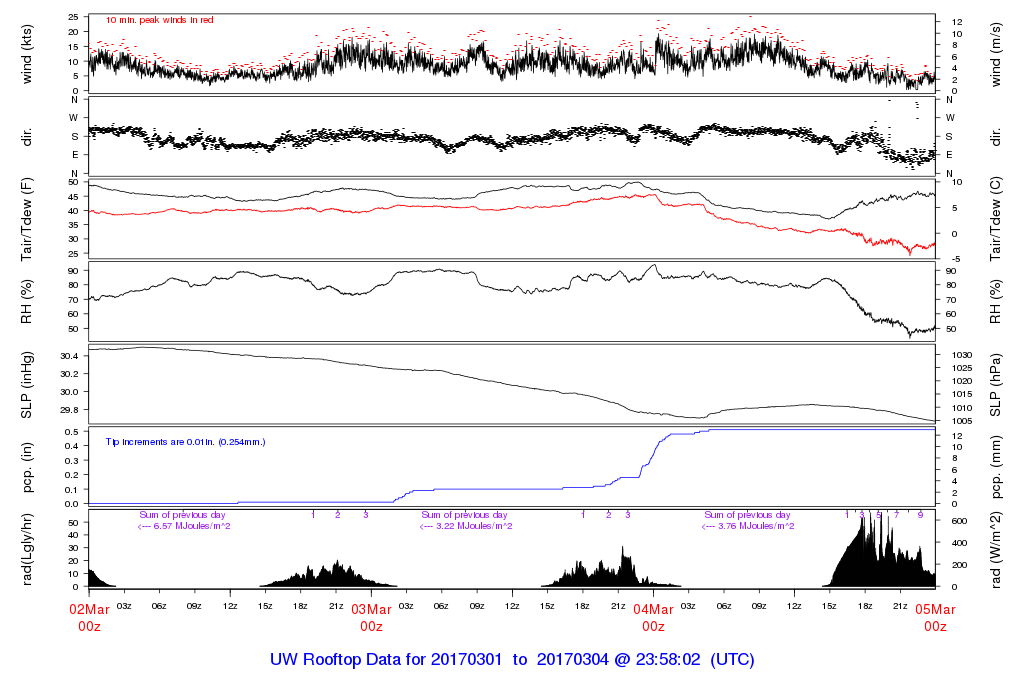
Task: Click the '400' radiation tick label
Action: click(959, 543)
